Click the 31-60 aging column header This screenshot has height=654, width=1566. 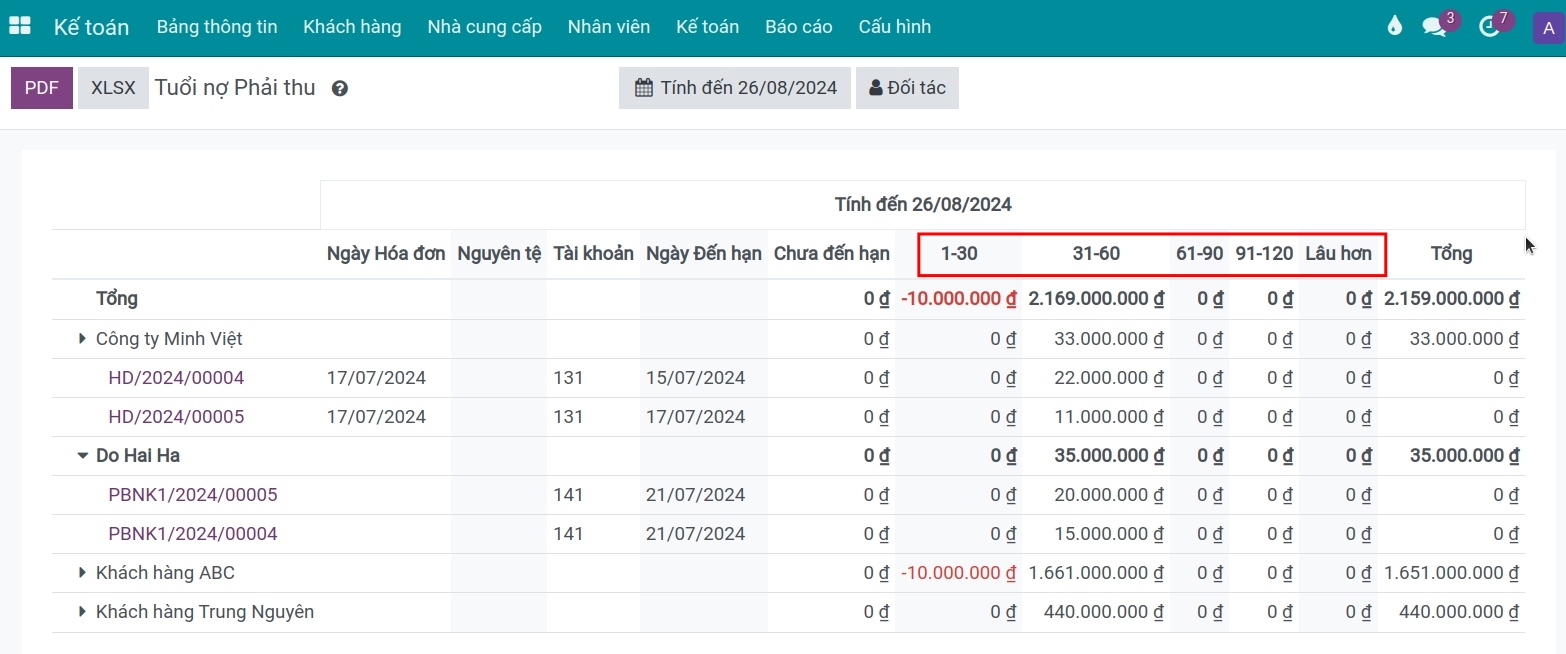tap(1096, 254)
